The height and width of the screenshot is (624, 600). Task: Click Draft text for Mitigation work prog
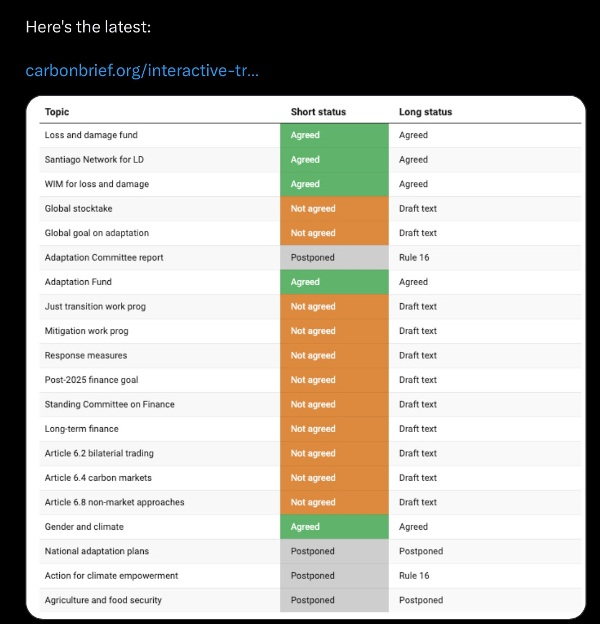tap(418, 331)
